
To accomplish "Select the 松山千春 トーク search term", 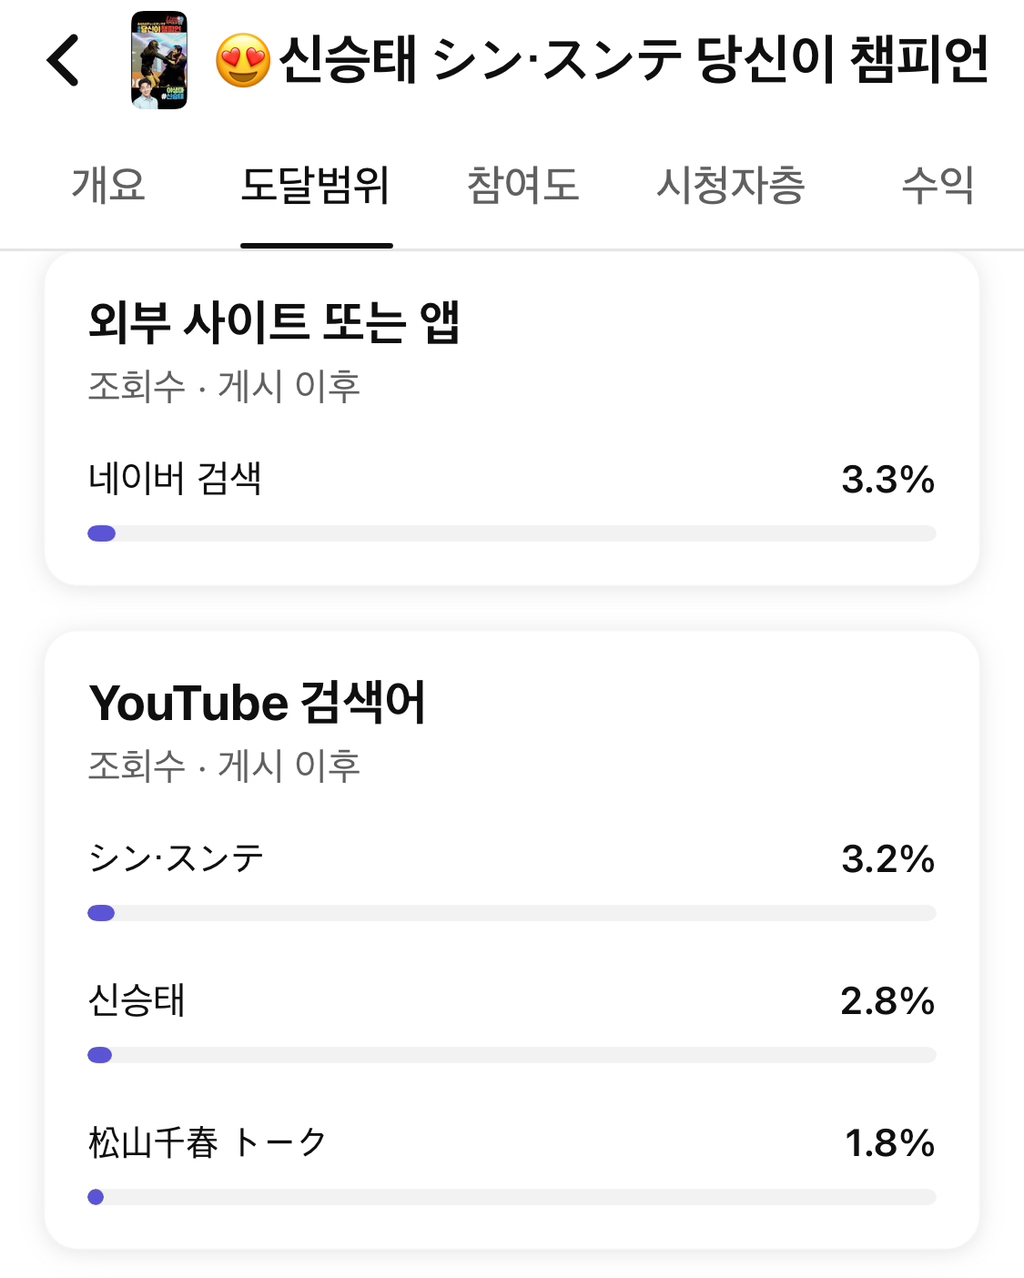I will click(x=207, y=1142).
